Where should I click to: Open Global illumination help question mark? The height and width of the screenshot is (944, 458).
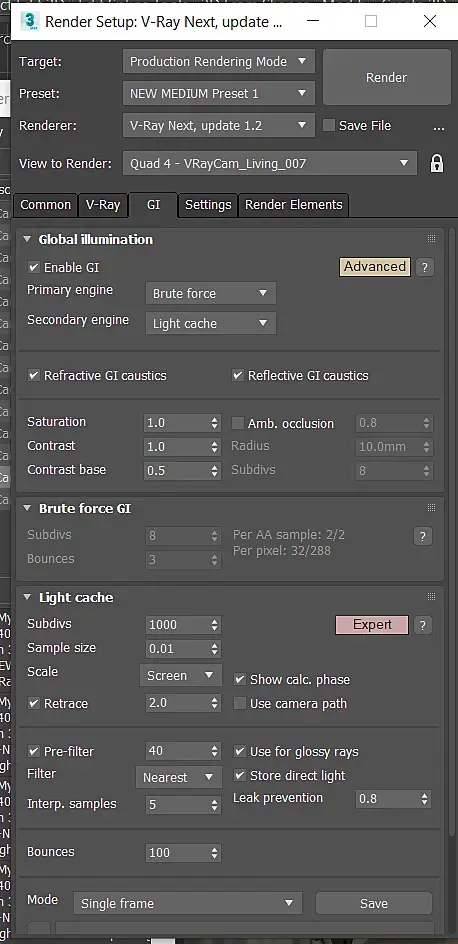click(x=425, y=267)
